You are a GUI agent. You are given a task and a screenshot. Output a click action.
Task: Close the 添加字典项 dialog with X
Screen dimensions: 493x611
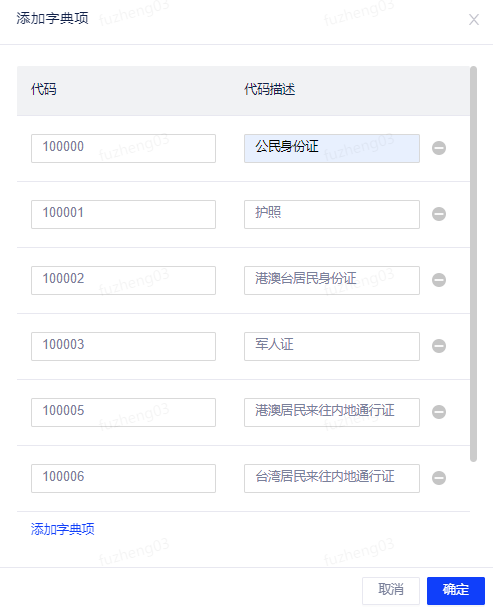point(474,19)
